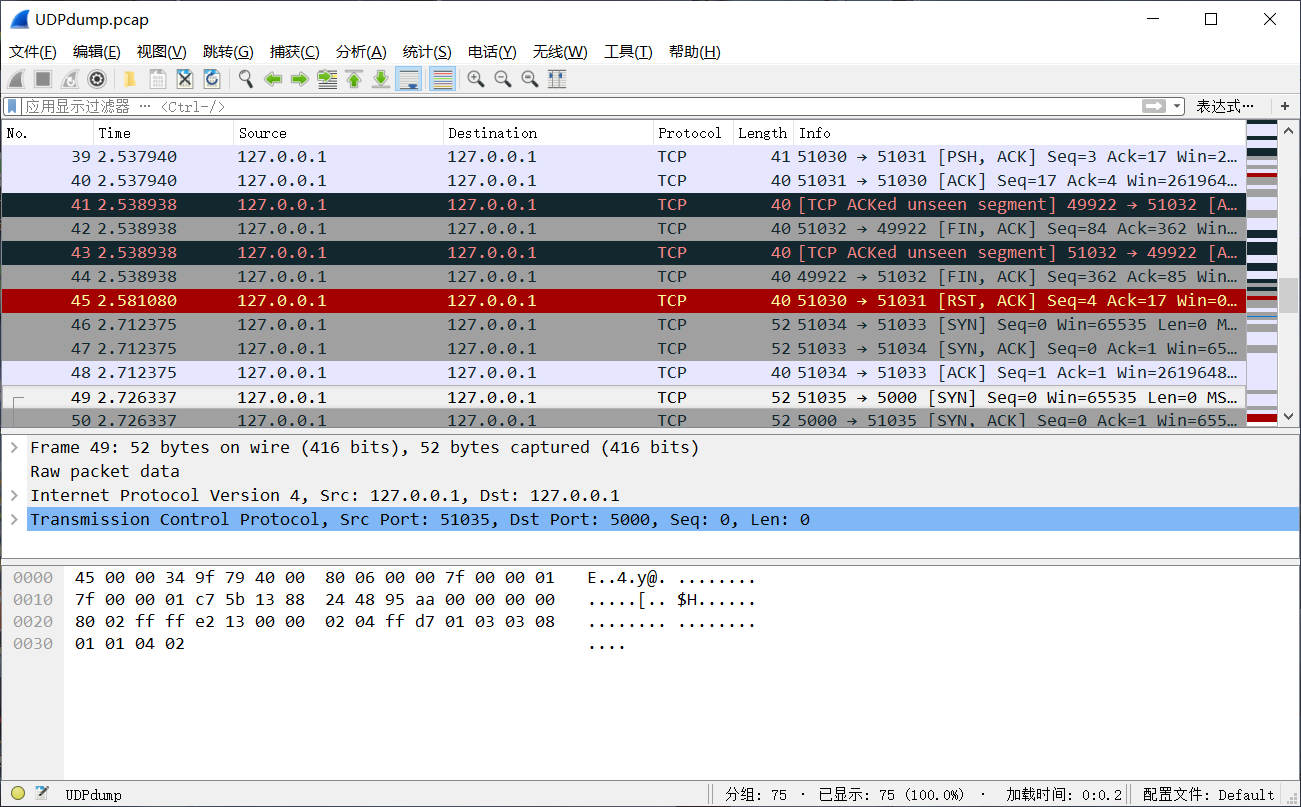Click the stop capture square icon
The width and height of the screenshot is (1301, 807).
tap(43, 79)
